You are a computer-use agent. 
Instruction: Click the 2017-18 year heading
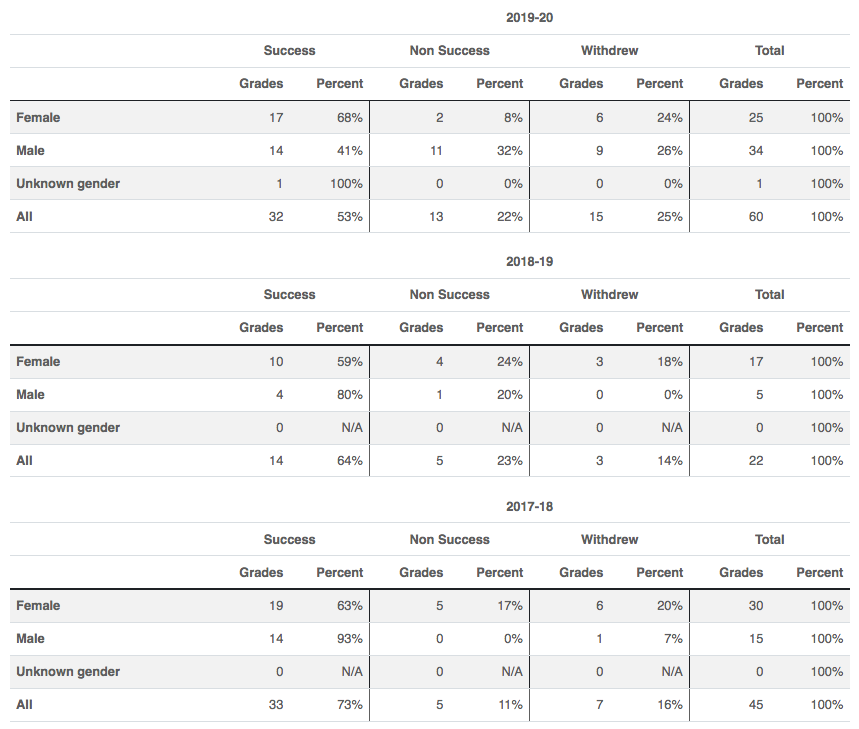[530, 506]
